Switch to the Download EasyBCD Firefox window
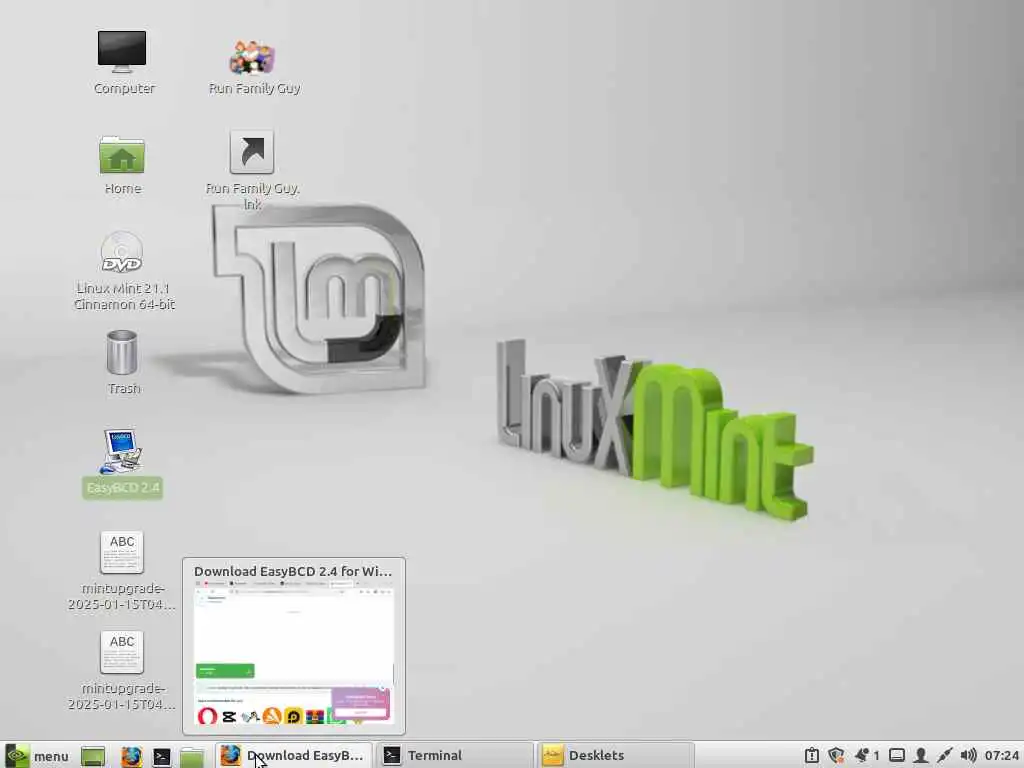The height and width of the screenshot is (768, 1024). [x=294, y=756]
